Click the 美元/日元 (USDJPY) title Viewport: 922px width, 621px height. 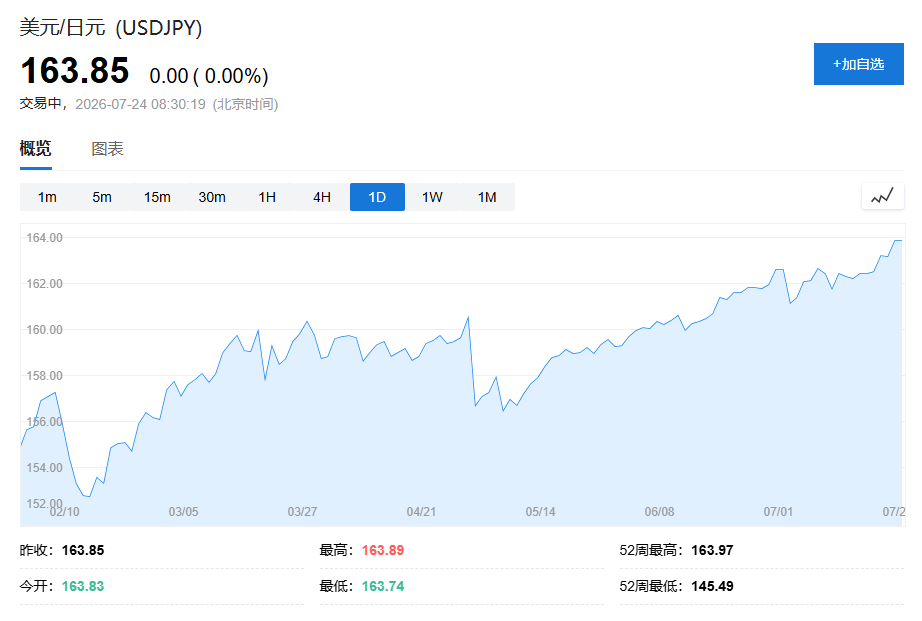[111, 28]
